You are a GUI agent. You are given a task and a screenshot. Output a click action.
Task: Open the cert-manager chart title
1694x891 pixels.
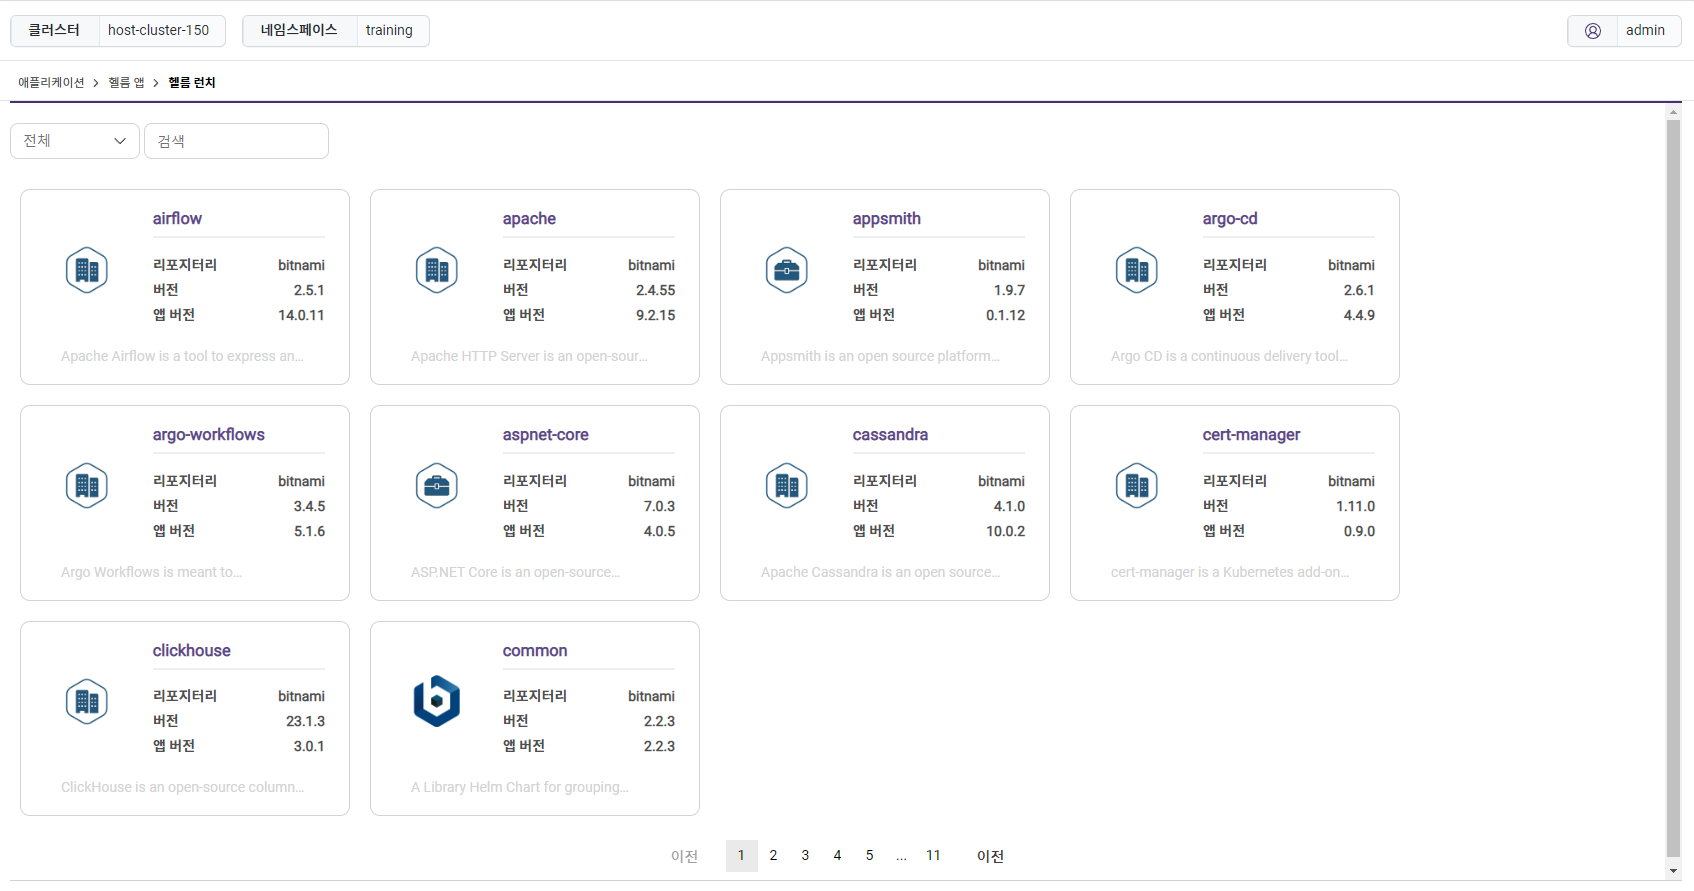1251,434
